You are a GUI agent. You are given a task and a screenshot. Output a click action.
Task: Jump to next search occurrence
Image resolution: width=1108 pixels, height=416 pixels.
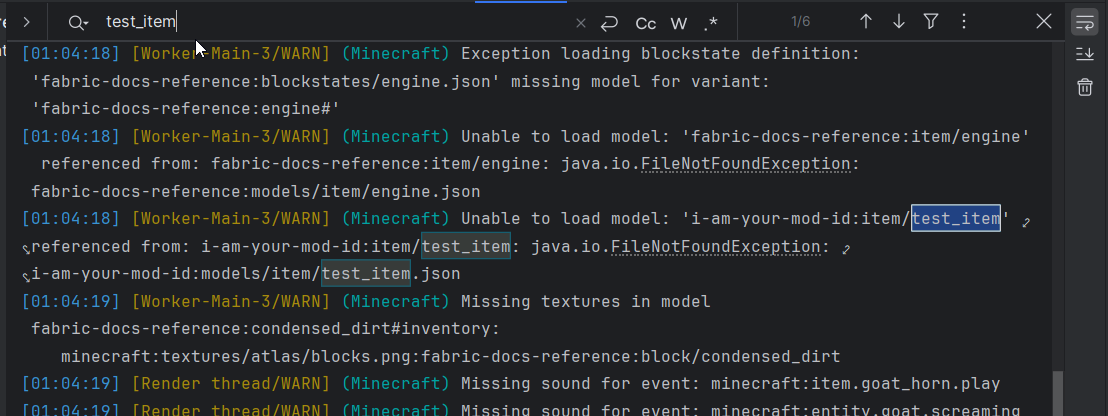coord(898,21)
